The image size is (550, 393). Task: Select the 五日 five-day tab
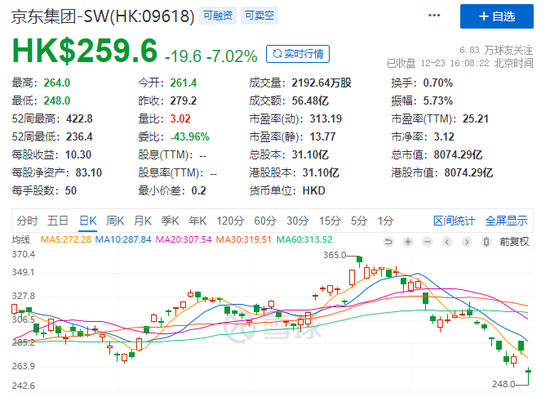[58, 221]
